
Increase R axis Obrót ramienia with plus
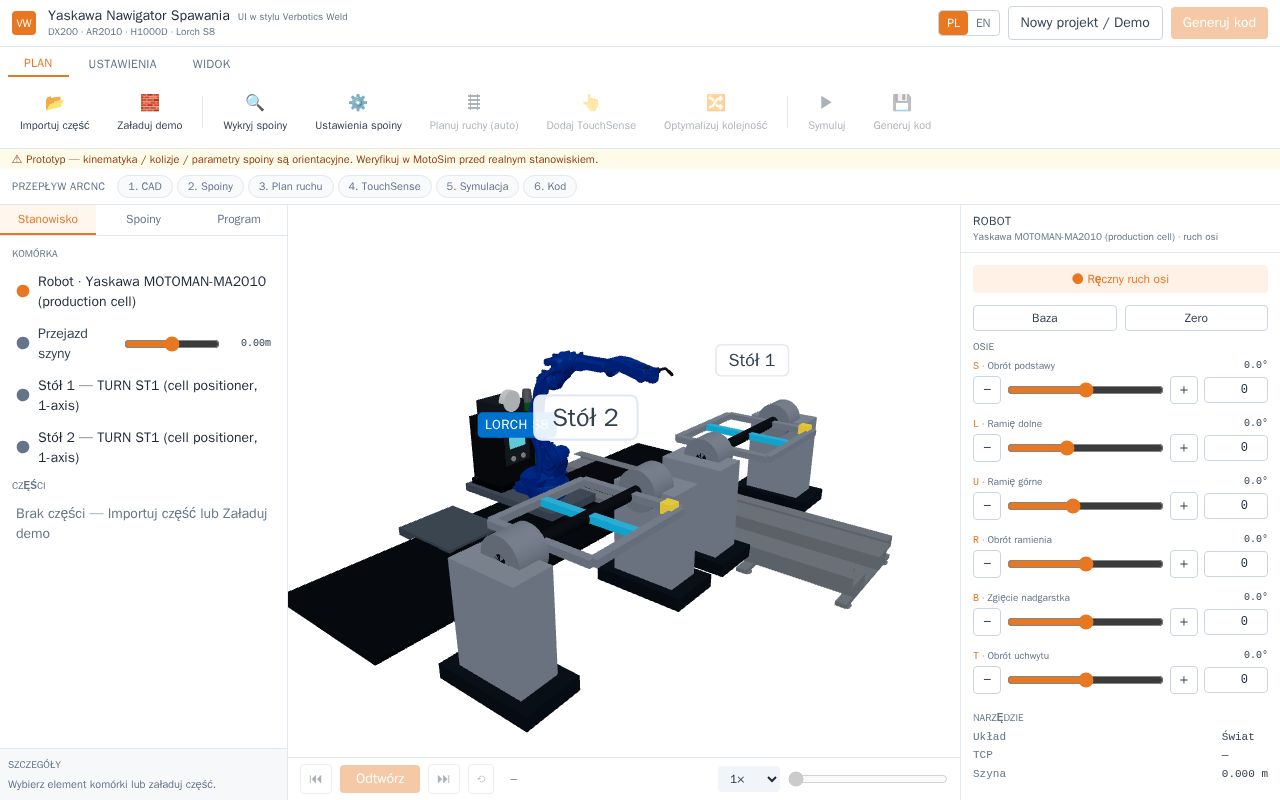tap(1184, 564)
